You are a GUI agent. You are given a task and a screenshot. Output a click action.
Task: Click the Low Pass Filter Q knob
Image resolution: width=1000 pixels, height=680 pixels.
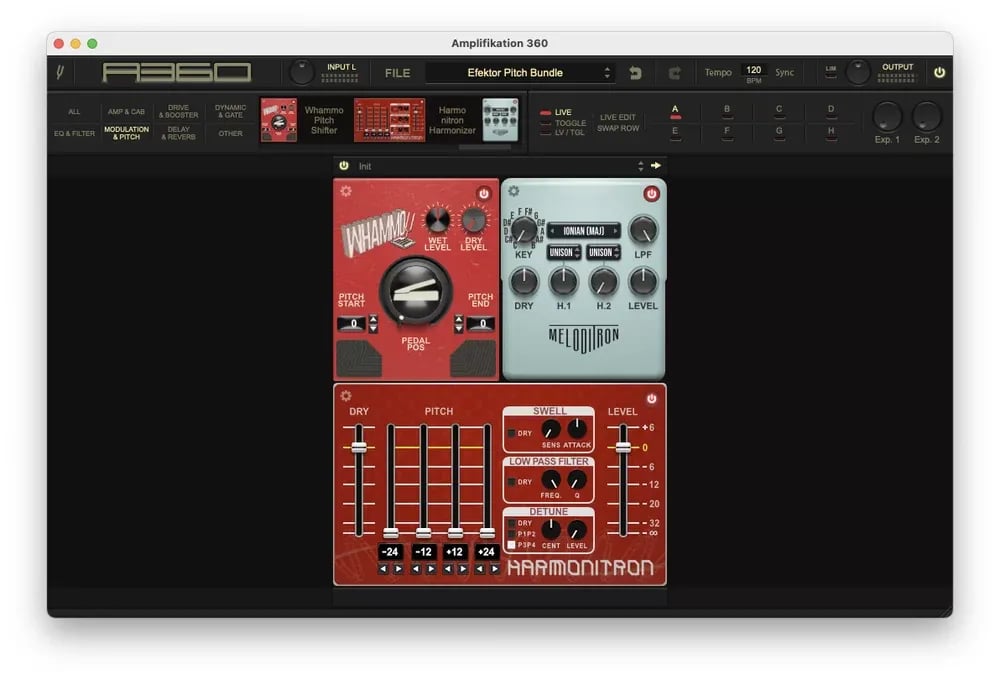pyautogui.click(x=577, y=480)
